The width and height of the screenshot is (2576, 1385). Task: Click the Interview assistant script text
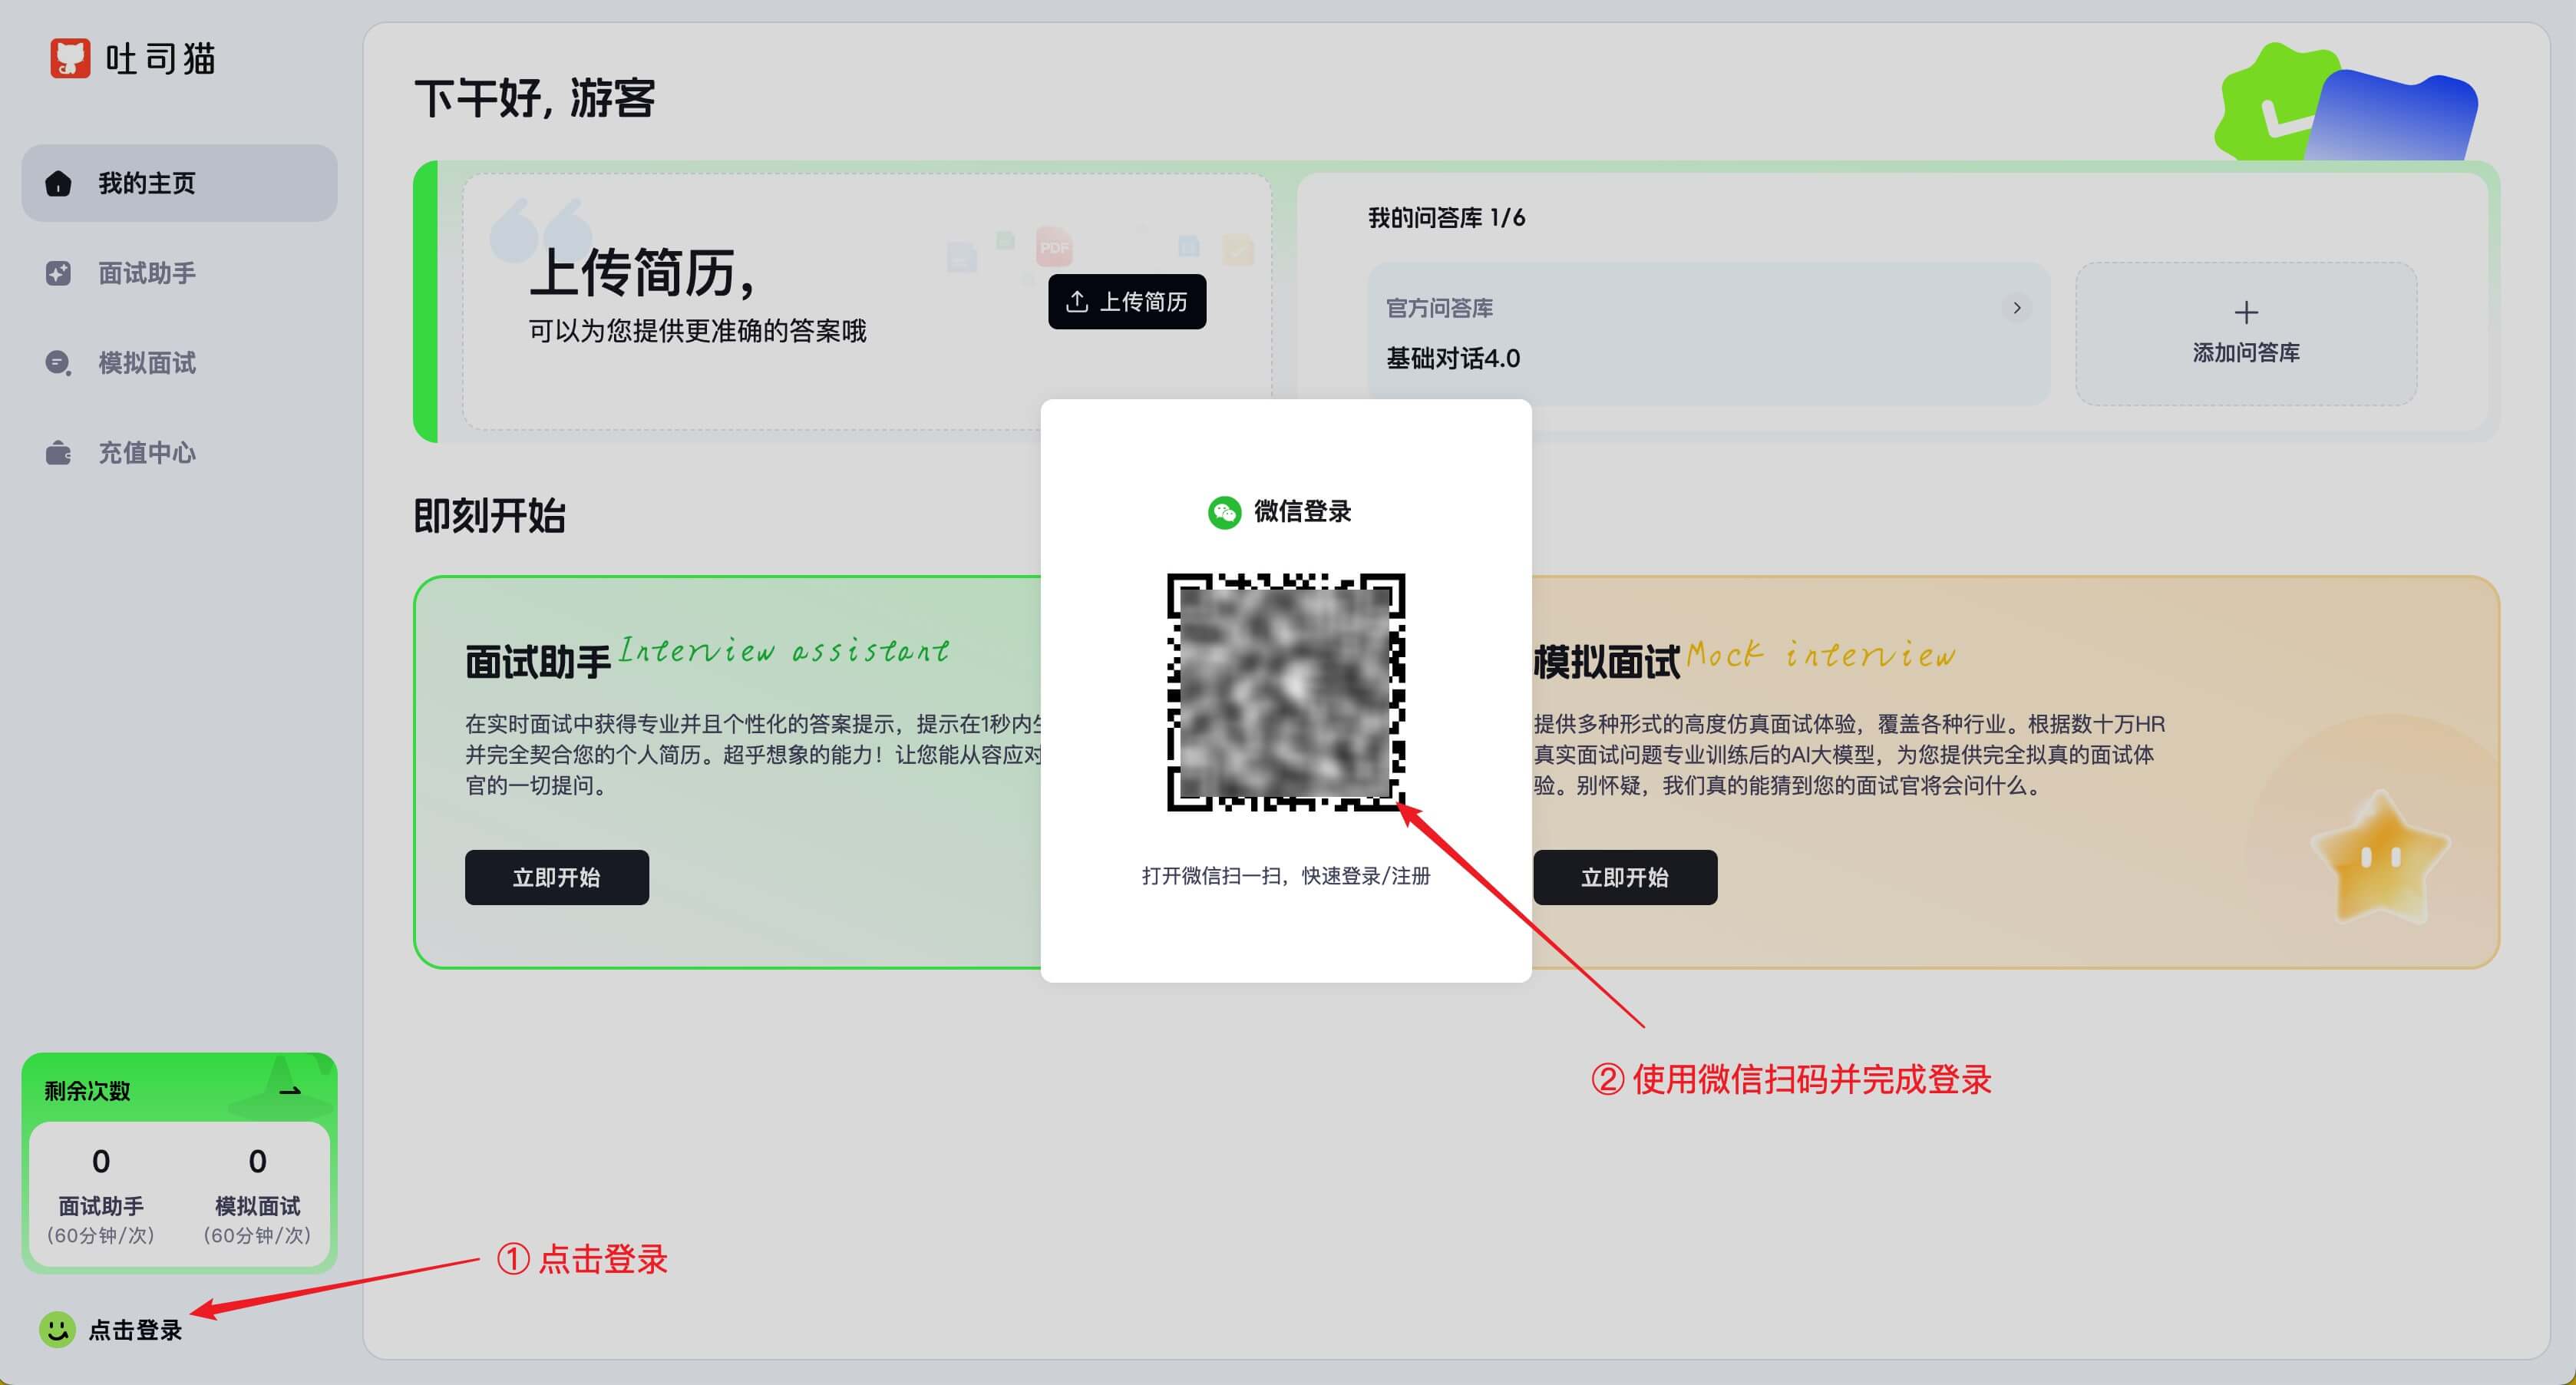784,650
